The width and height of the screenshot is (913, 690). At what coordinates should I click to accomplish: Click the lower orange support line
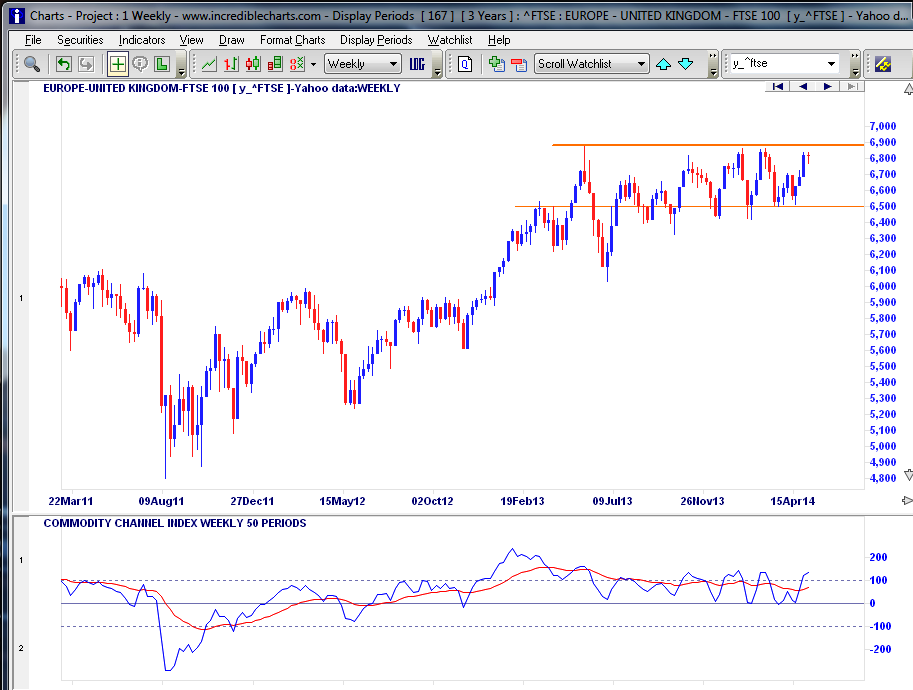[689, 206]
